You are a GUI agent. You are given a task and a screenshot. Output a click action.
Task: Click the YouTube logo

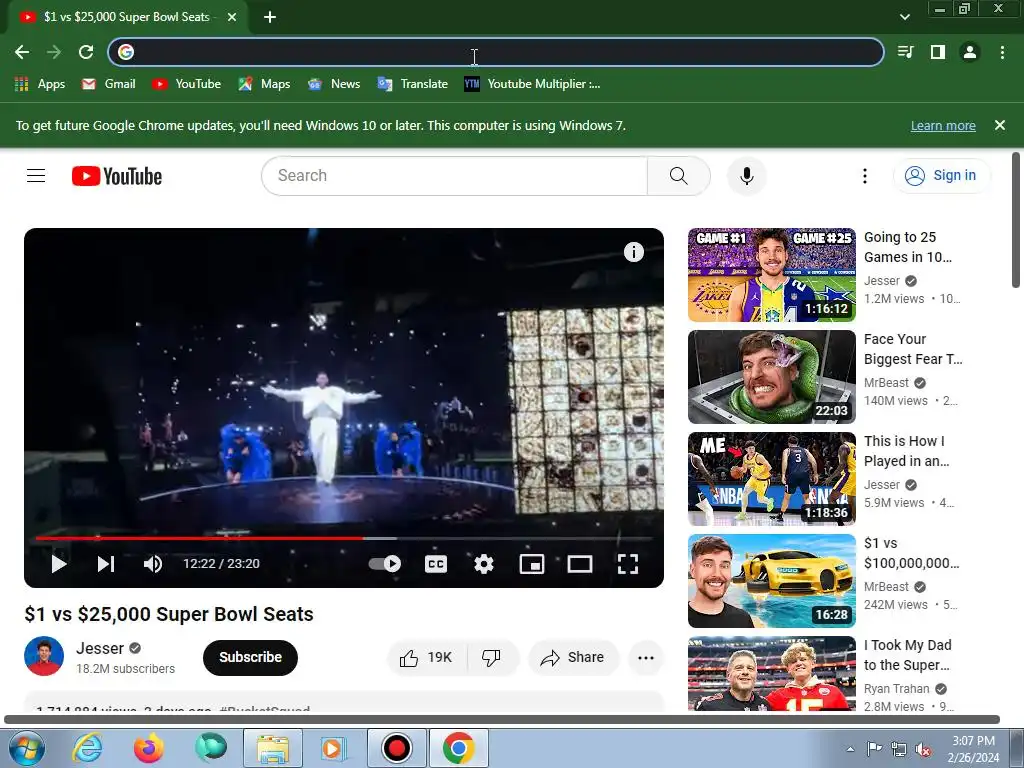click(x=117, y=176)
